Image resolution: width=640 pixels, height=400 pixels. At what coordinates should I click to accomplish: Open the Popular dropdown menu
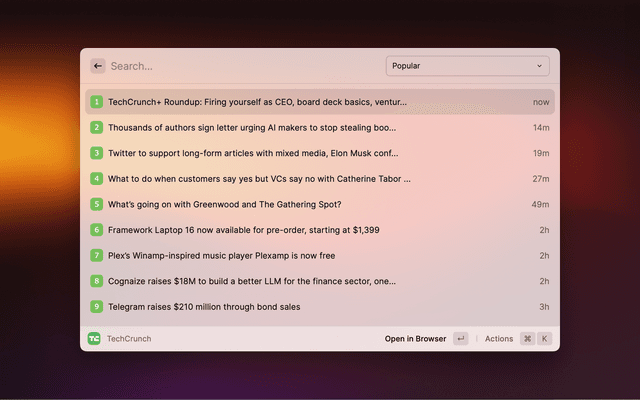point(467,66)
